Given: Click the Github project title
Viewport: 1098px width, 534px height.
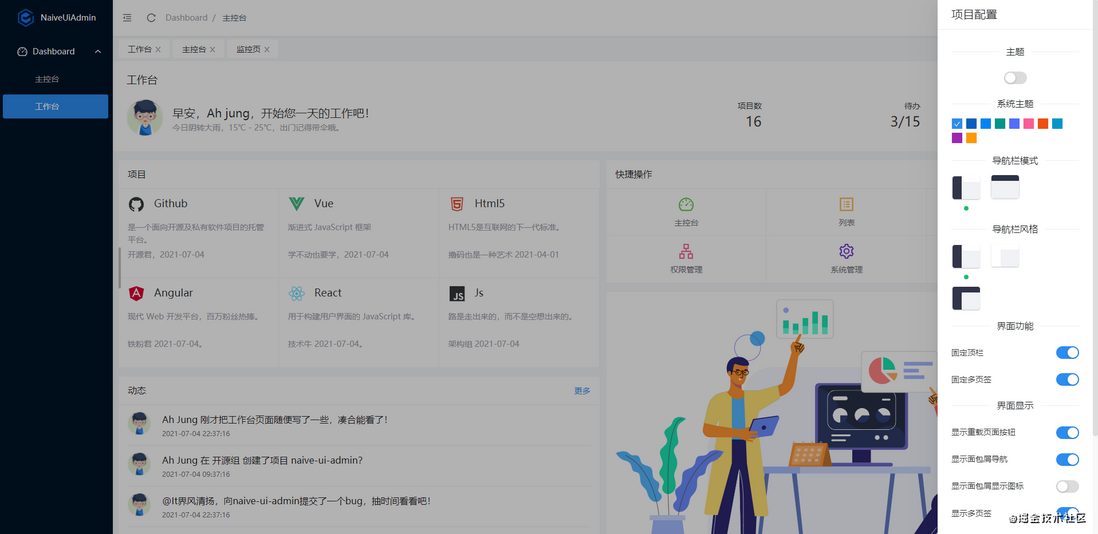Looking at the screenshot, I should point(171,204).
